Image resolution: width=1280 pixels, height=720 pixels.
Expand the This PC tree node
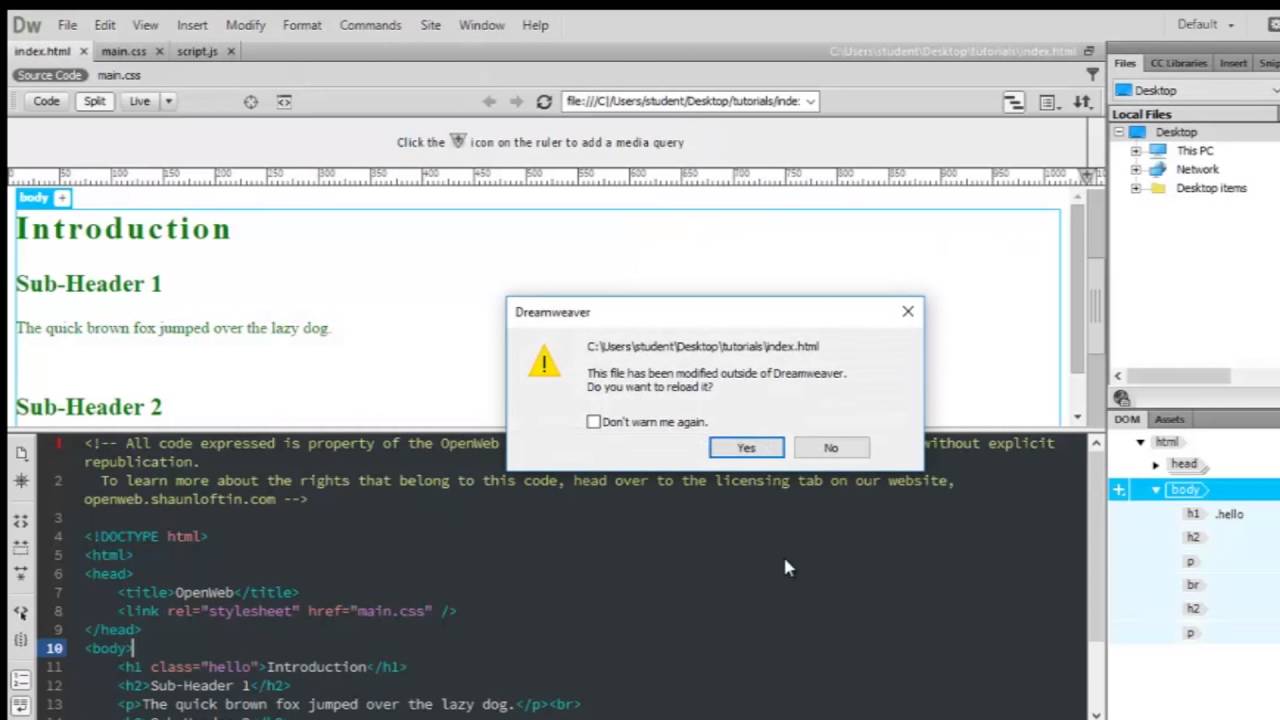1136,151
